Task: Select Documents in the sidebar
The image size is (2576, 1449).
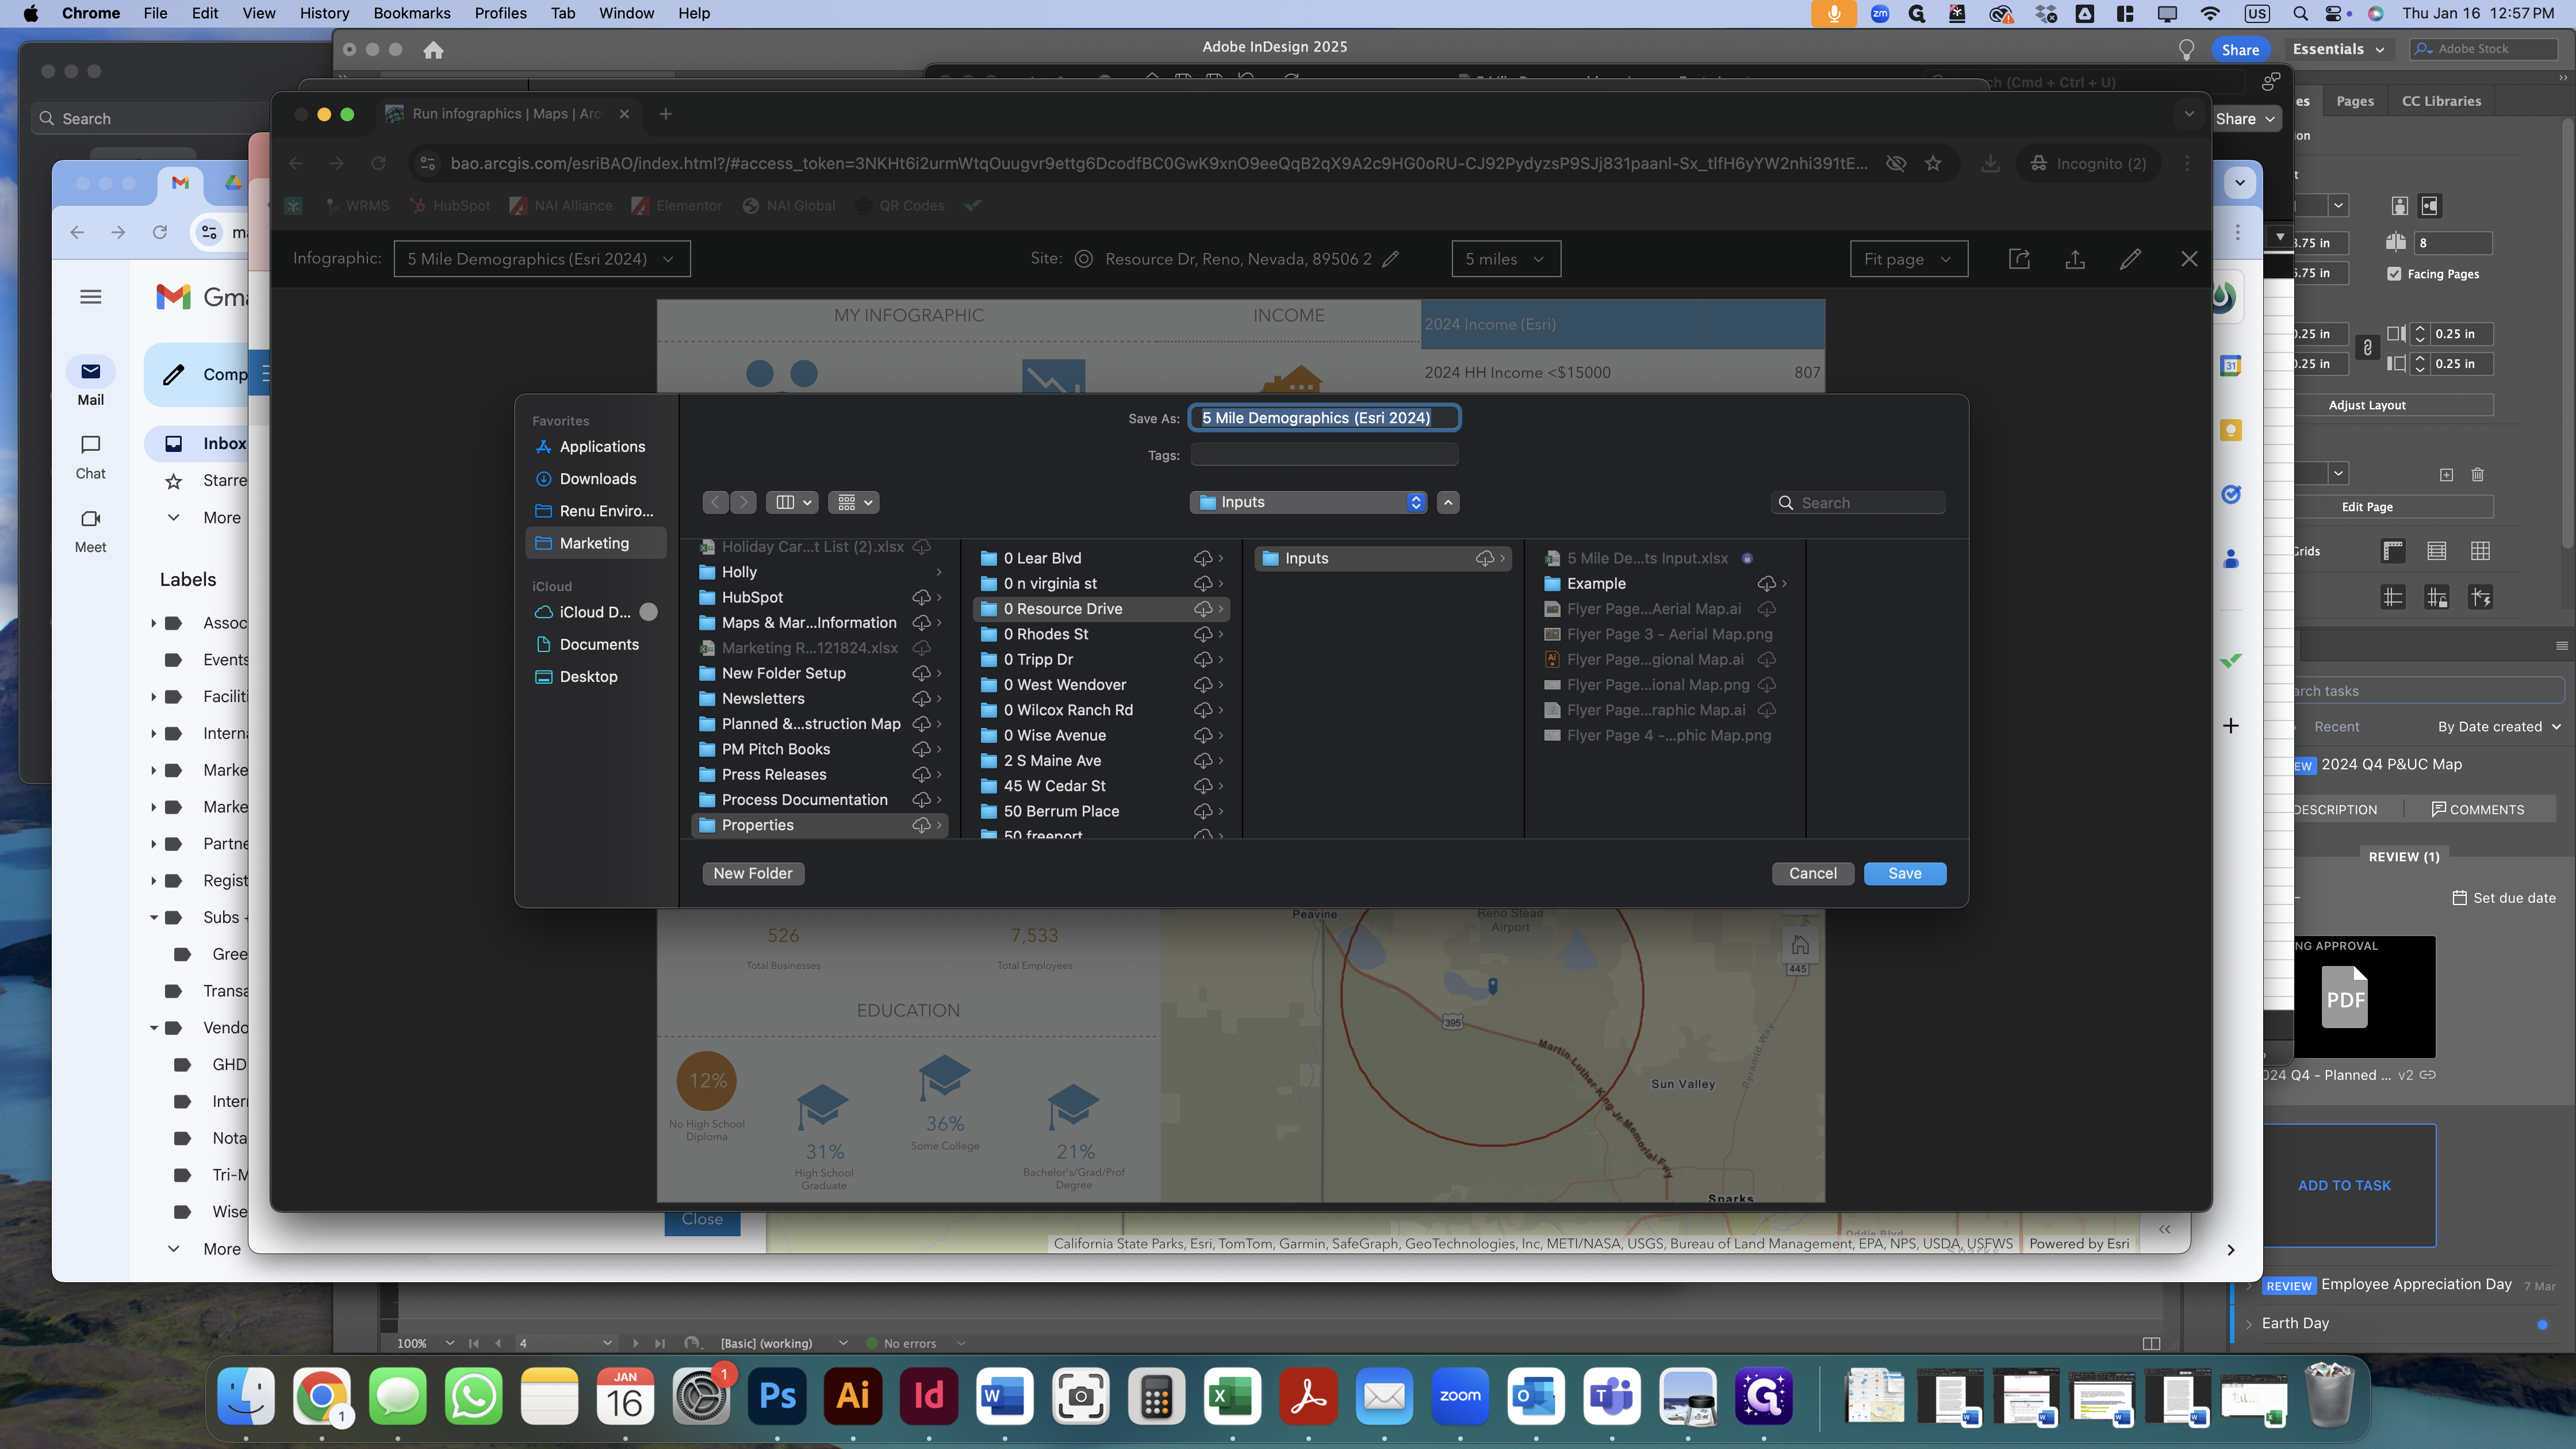Action: pos(595,644)
